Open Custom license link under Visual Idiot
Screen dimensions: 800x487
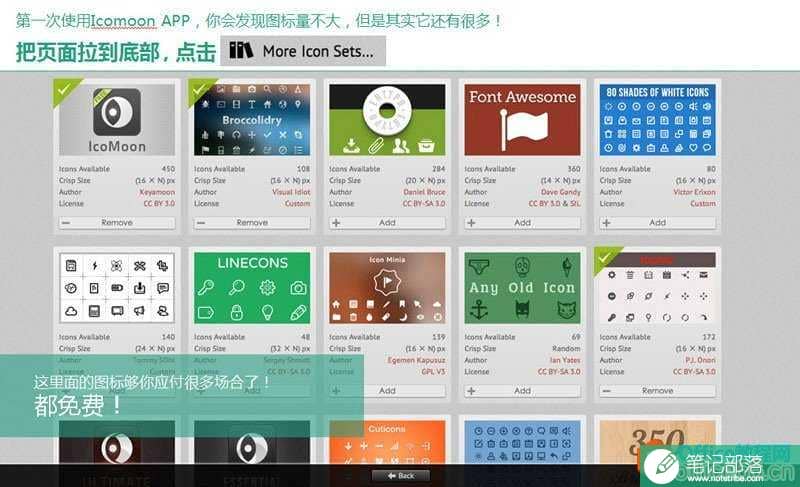(297, 203)
